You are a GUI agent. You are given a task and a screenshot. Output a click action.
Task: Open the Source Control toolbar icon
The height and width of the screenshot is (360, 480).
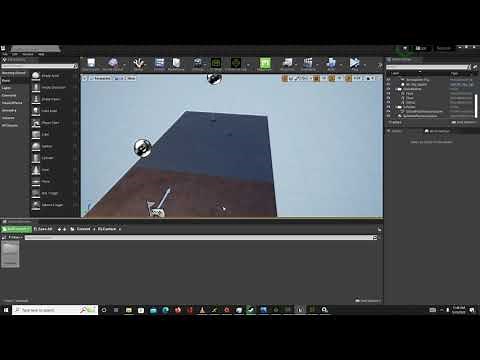(113, 63)
